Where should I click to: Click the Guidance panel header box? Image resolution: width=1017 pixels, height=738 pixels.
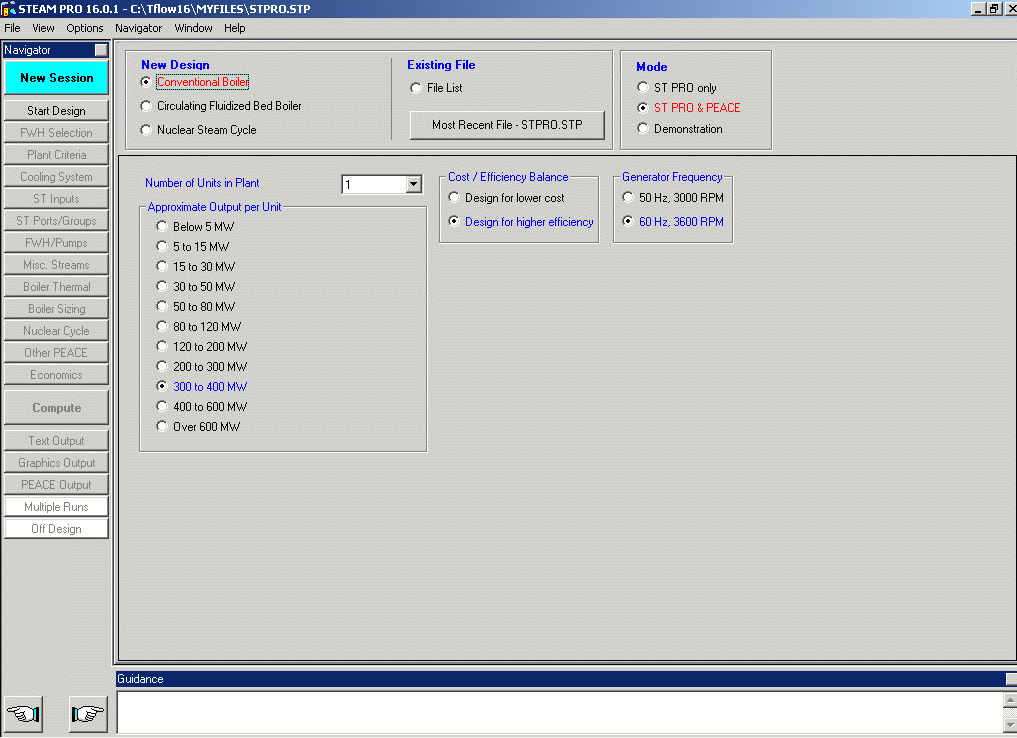(1011, 679)
